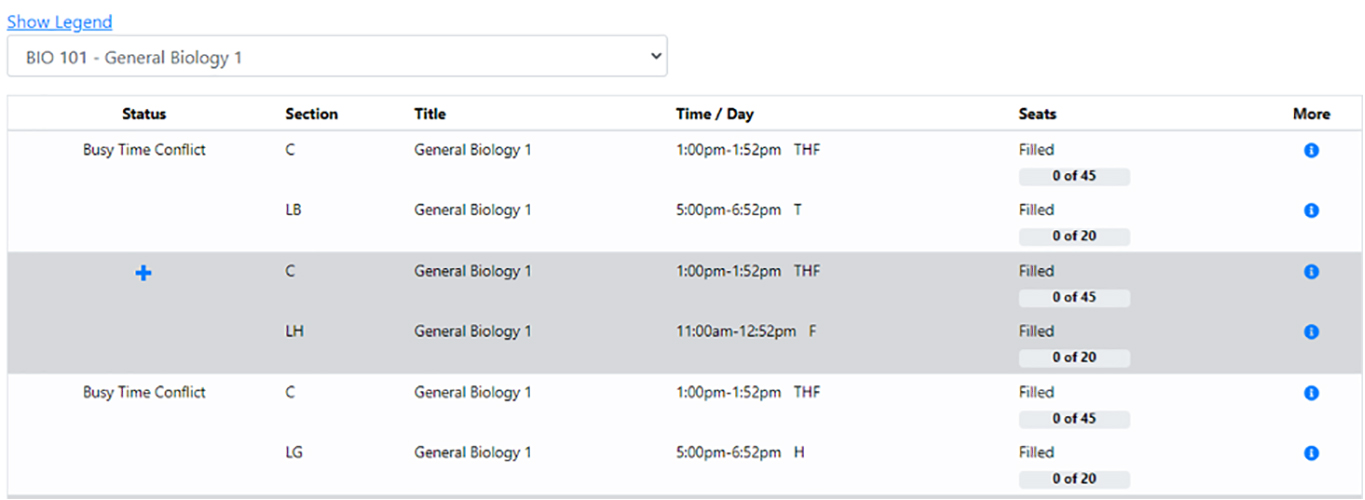Viewport: 1365px width, 500px height.
Task: Open more info for section LB lab
Action: [x=1311, y=211]
